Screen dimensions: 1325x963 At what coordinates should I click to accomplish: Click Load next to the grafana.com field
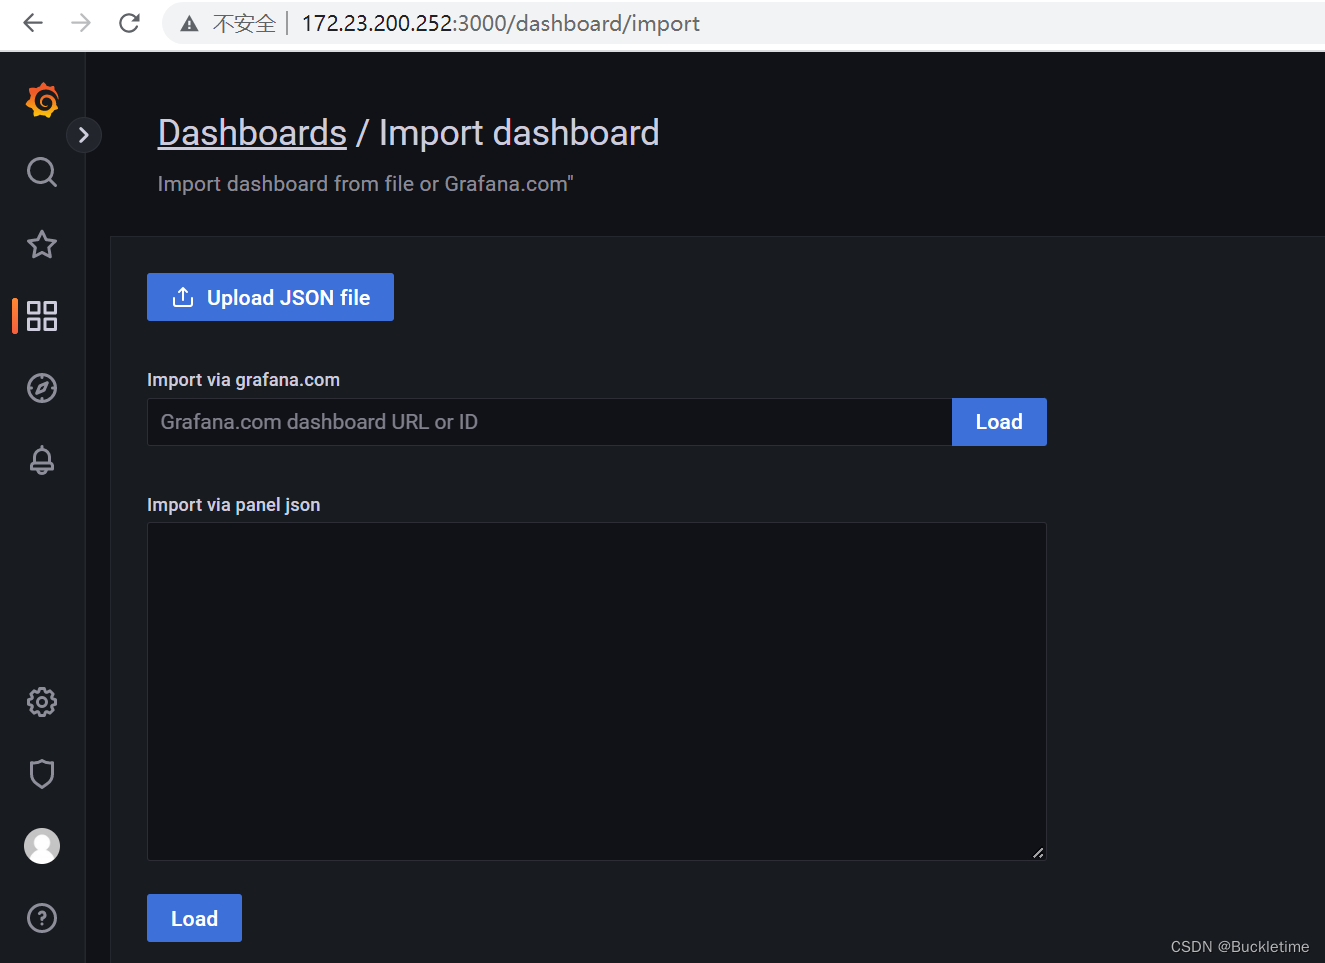(999, 422)
